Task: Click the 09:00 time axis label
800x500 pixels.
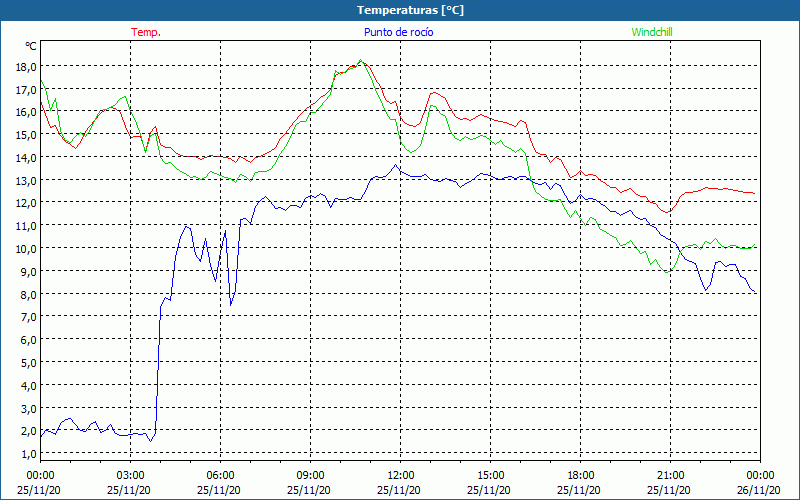Action: pyautogui.click(x=311, y=476)
